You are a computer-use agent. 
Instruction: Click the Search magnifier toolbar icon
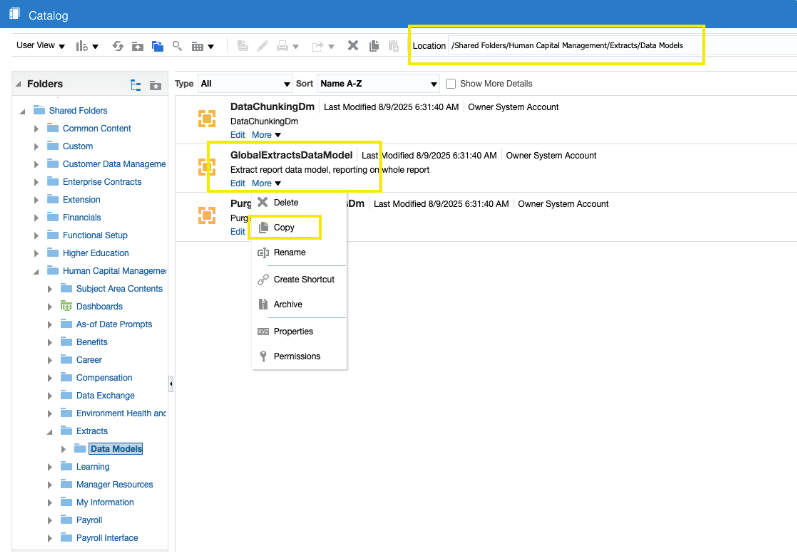pyautogui.click(x=177, y=46)
